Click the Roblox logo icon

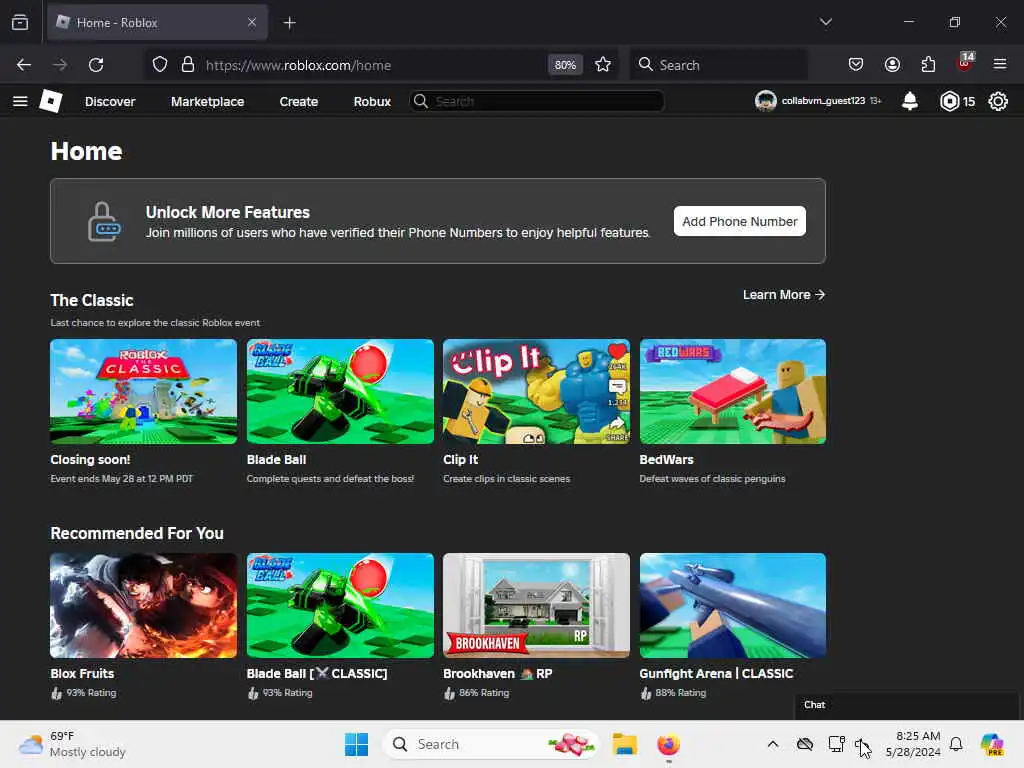coord(51,101)
